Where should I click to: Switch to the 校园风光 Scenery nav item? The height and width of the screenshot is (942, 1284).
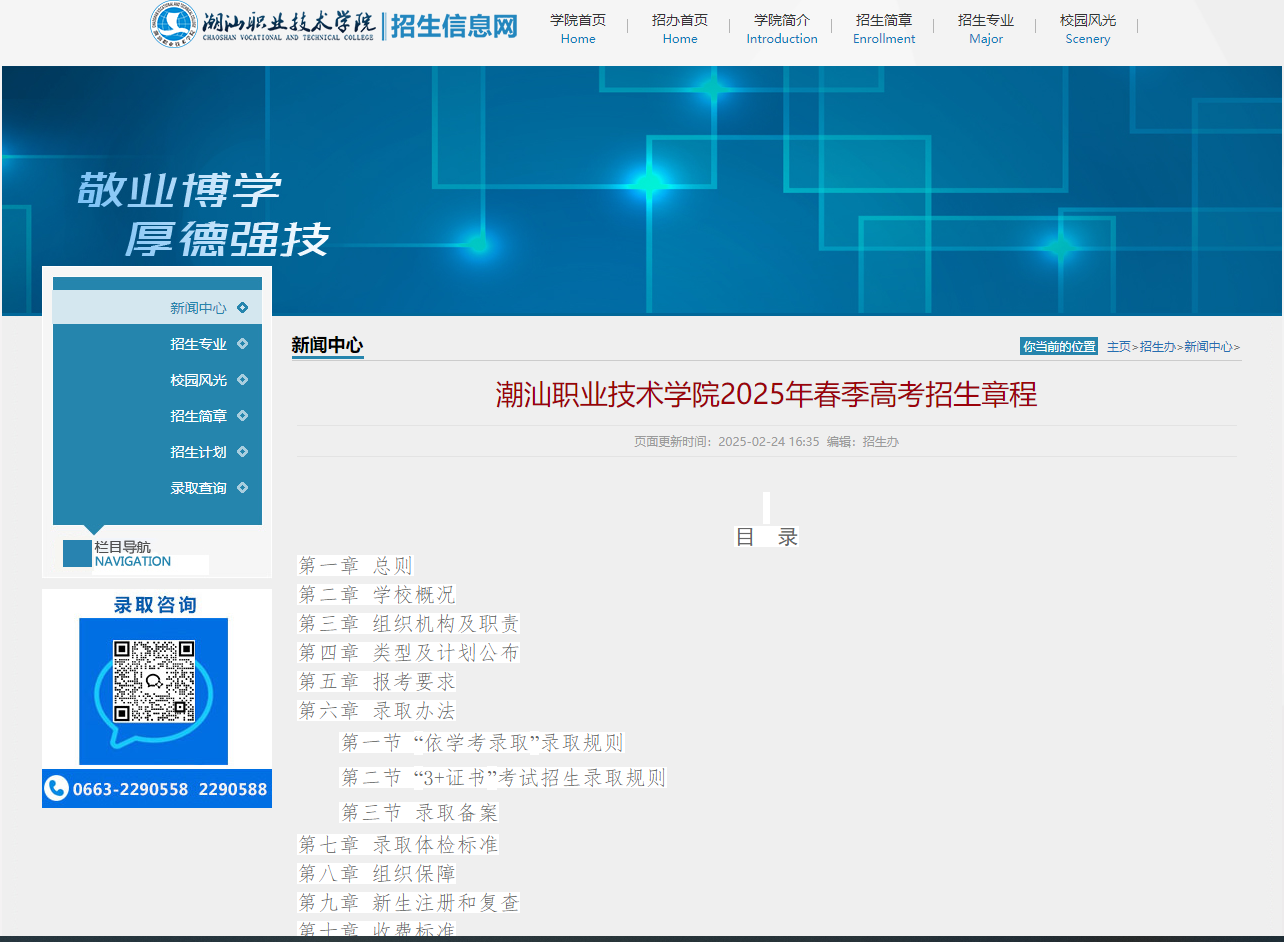click(x=1087, y=28)
